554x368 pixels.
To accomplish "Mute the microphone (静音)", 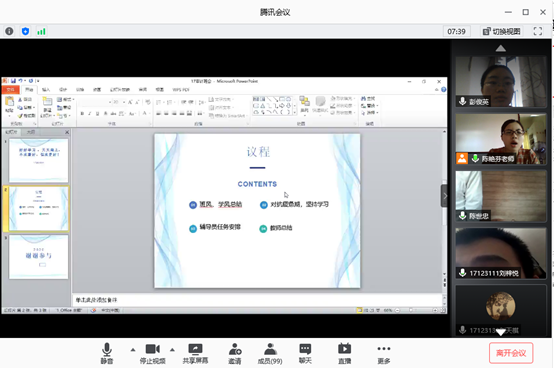I will (107, 354).
